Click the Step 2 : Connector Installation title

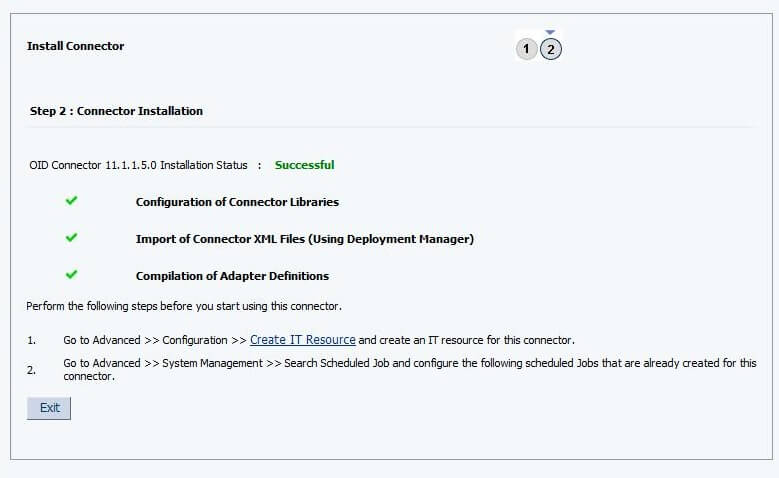click(x=116, y=111)
